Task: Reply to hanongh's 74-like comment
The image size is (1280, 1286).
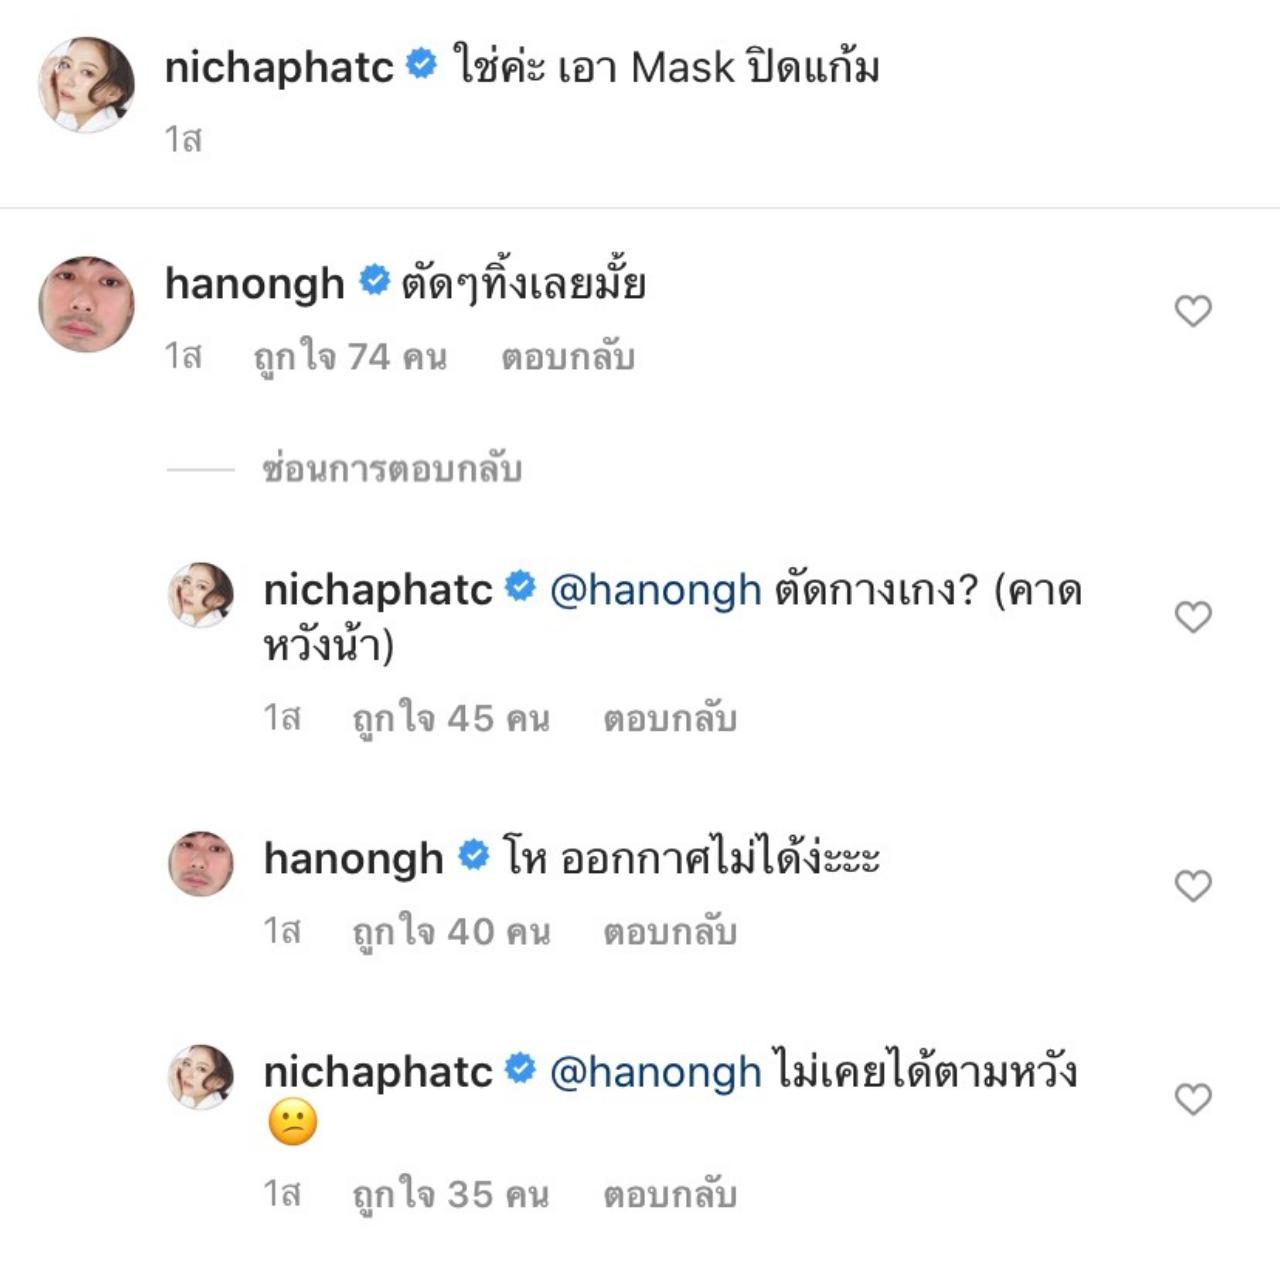Action: [567, 357]
